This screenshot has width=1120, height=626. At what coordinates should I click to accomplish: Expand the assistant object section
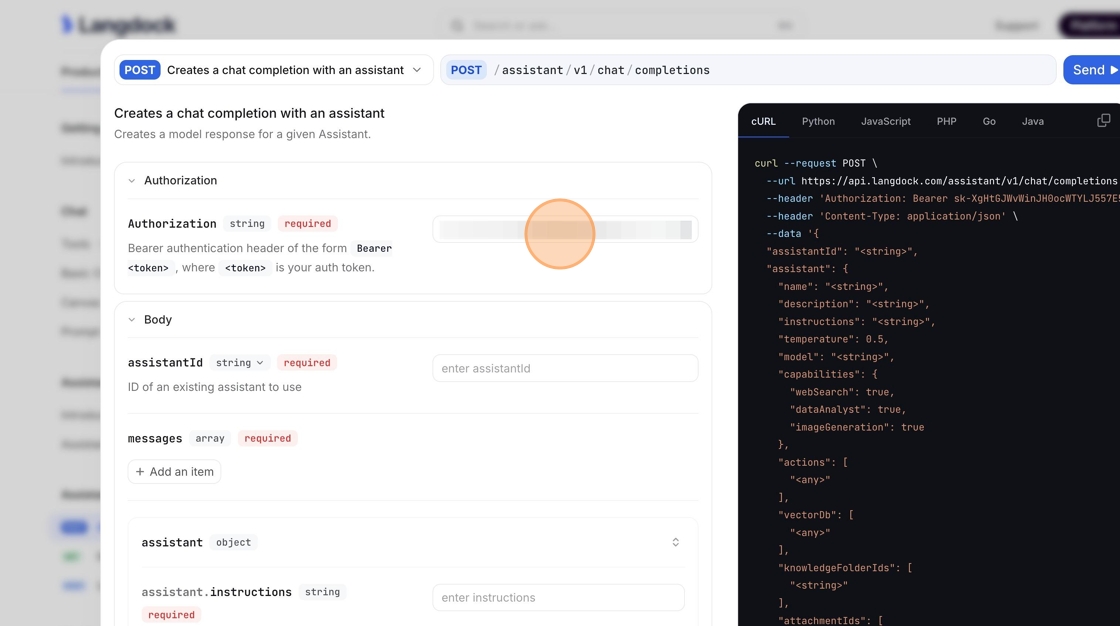[675, 542]
